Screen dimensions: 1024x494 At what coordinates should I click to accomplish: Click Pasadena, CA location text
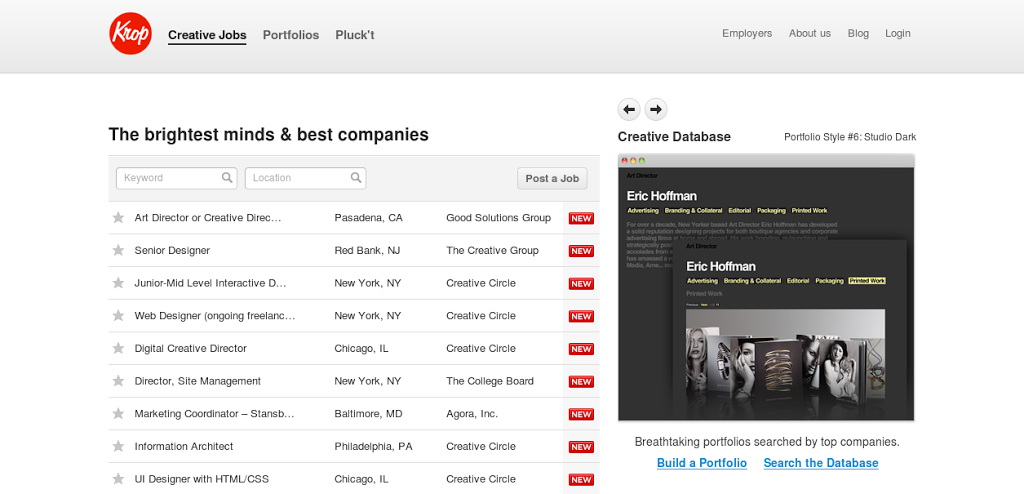[368, 218]
